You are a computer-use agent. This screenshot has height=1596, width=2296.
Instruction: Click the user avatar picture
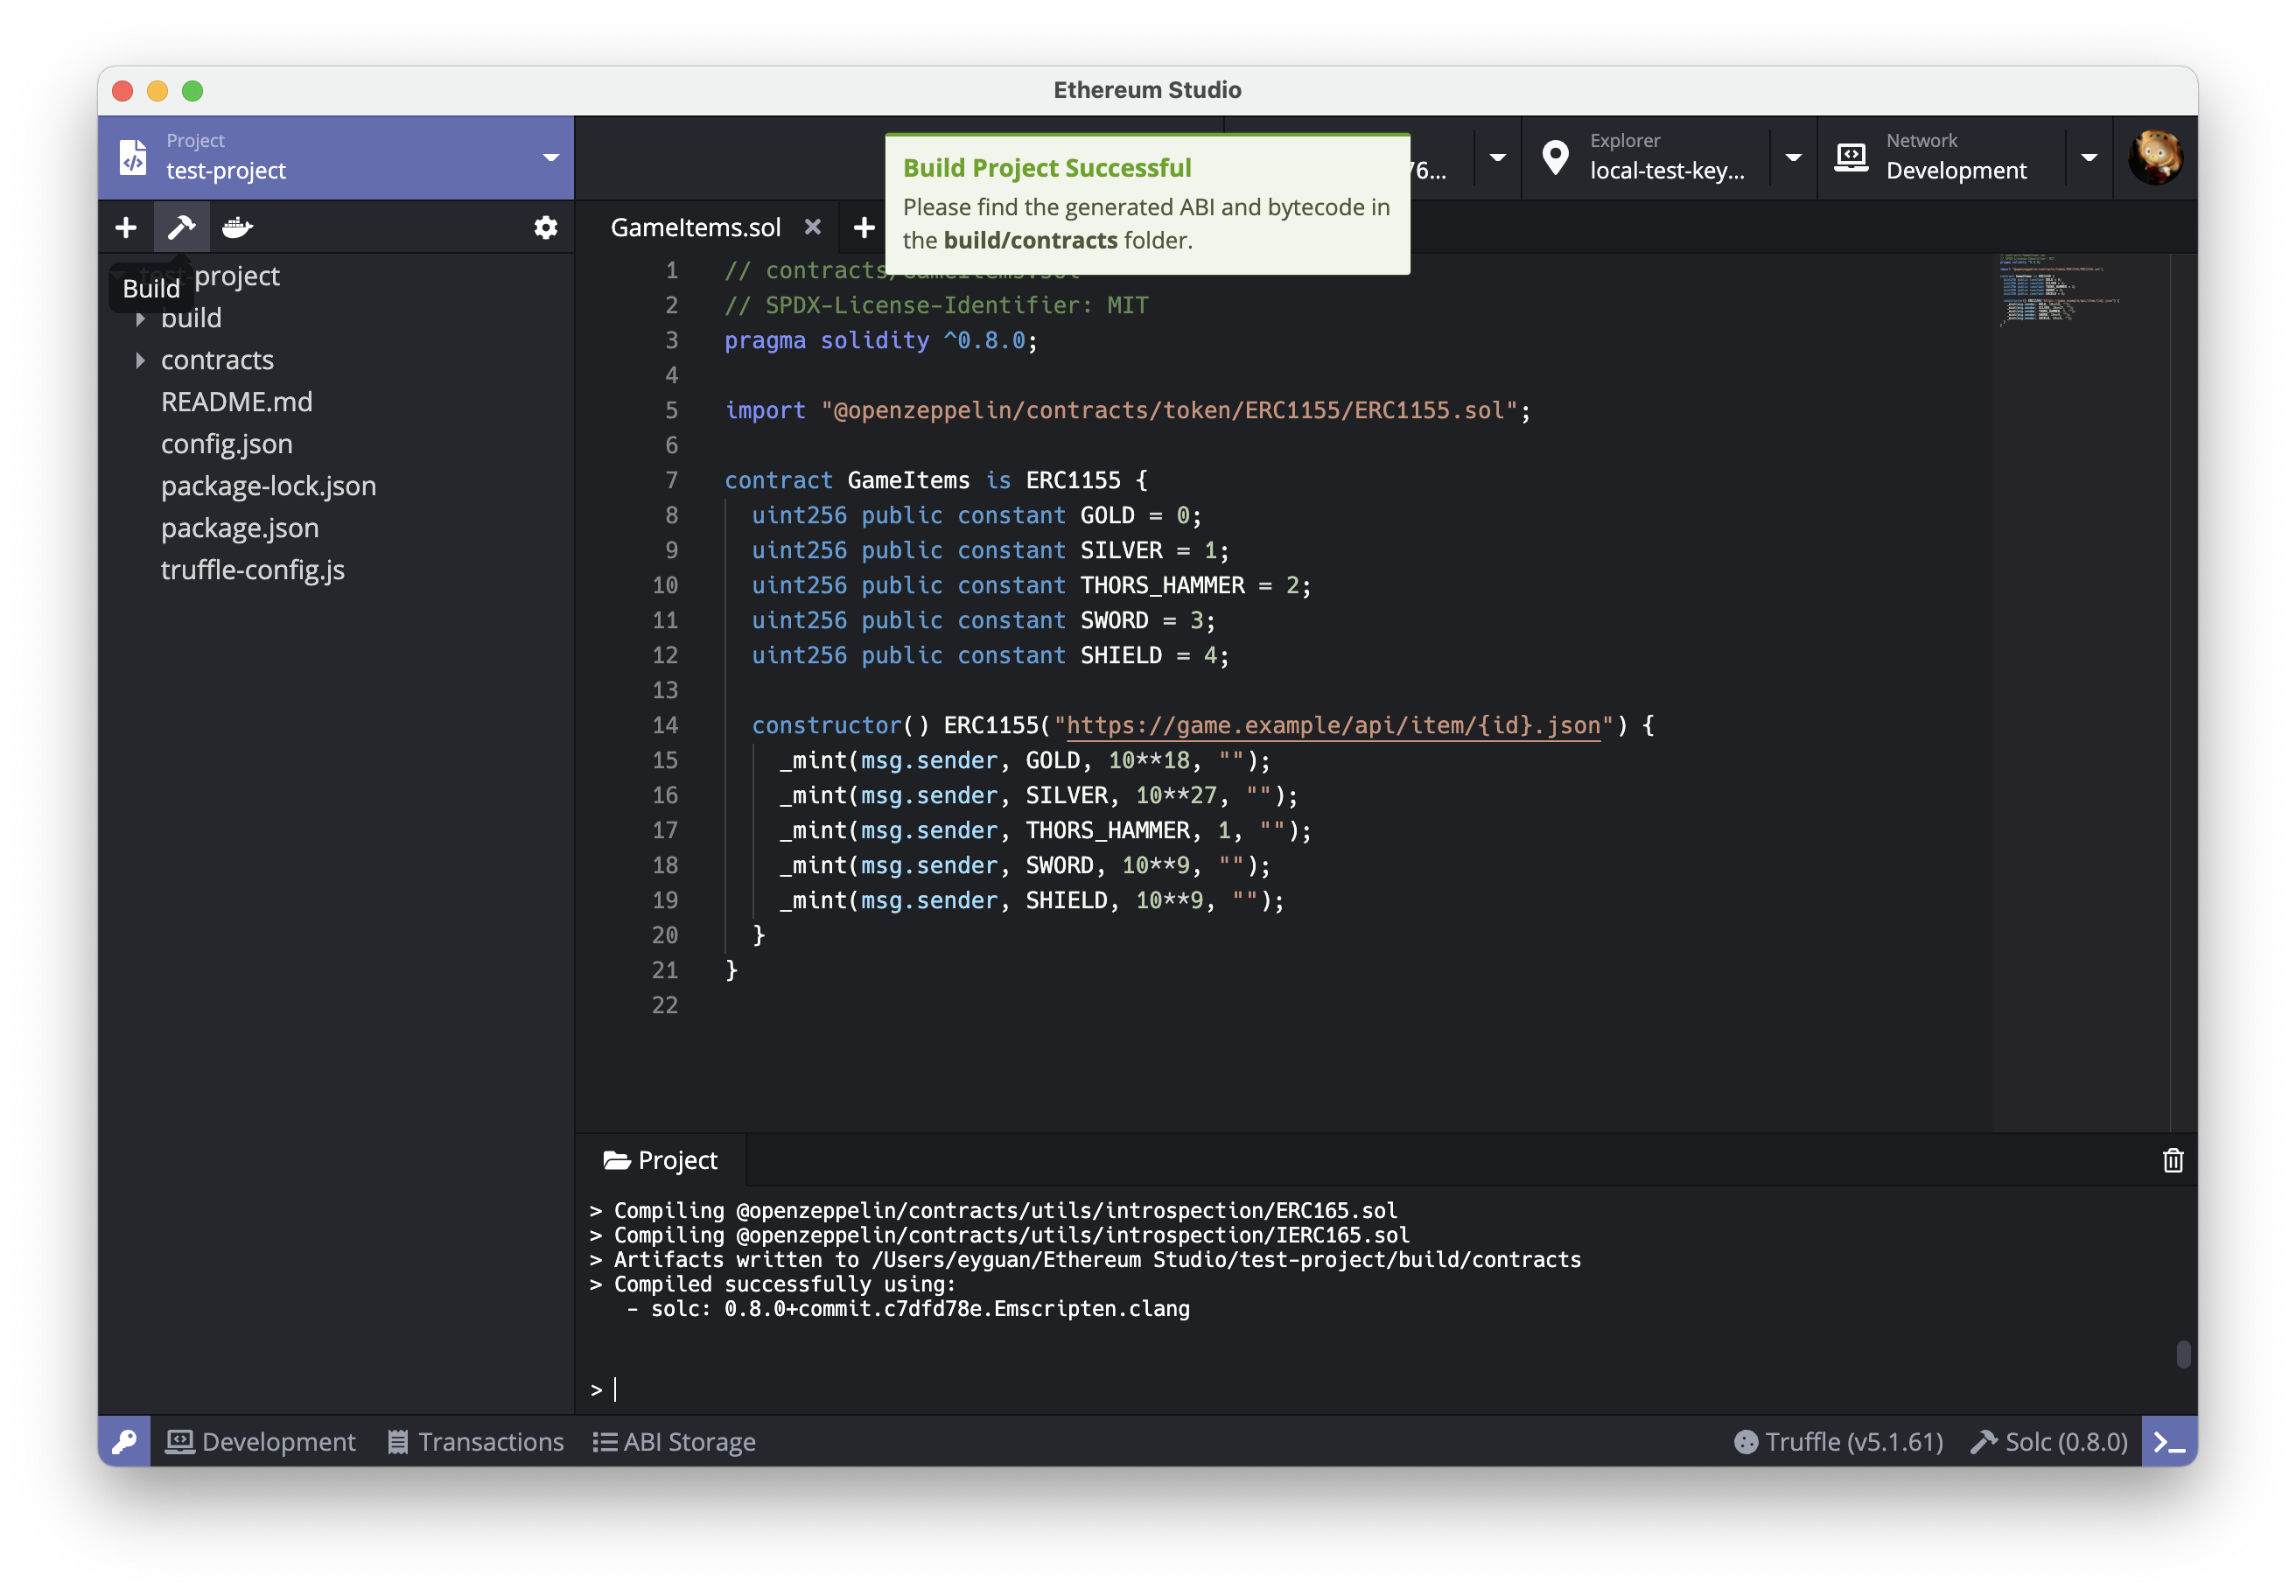tap(2155, 158)
